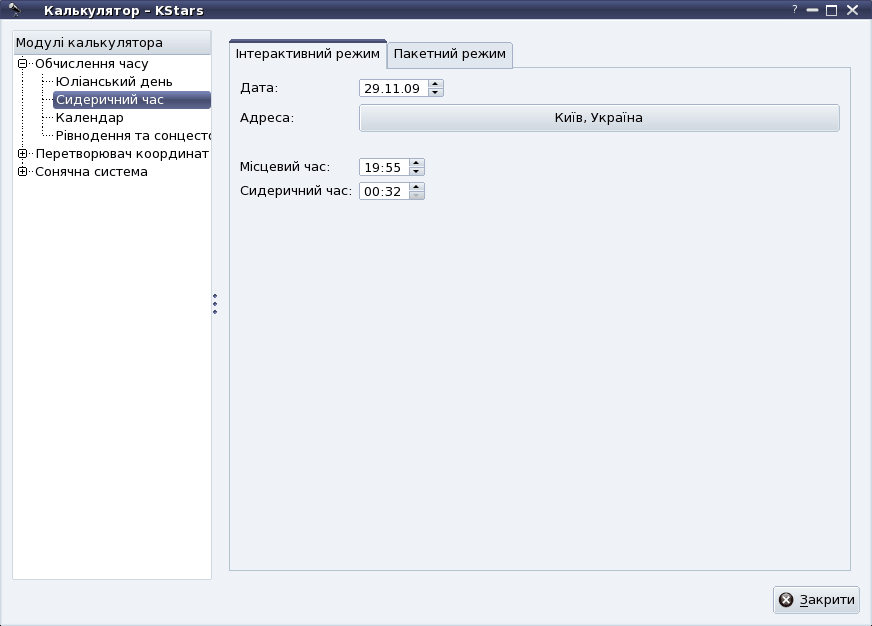Click the Сидеричний час time field
Screen dimensions: 872x626
pos(383,192)
